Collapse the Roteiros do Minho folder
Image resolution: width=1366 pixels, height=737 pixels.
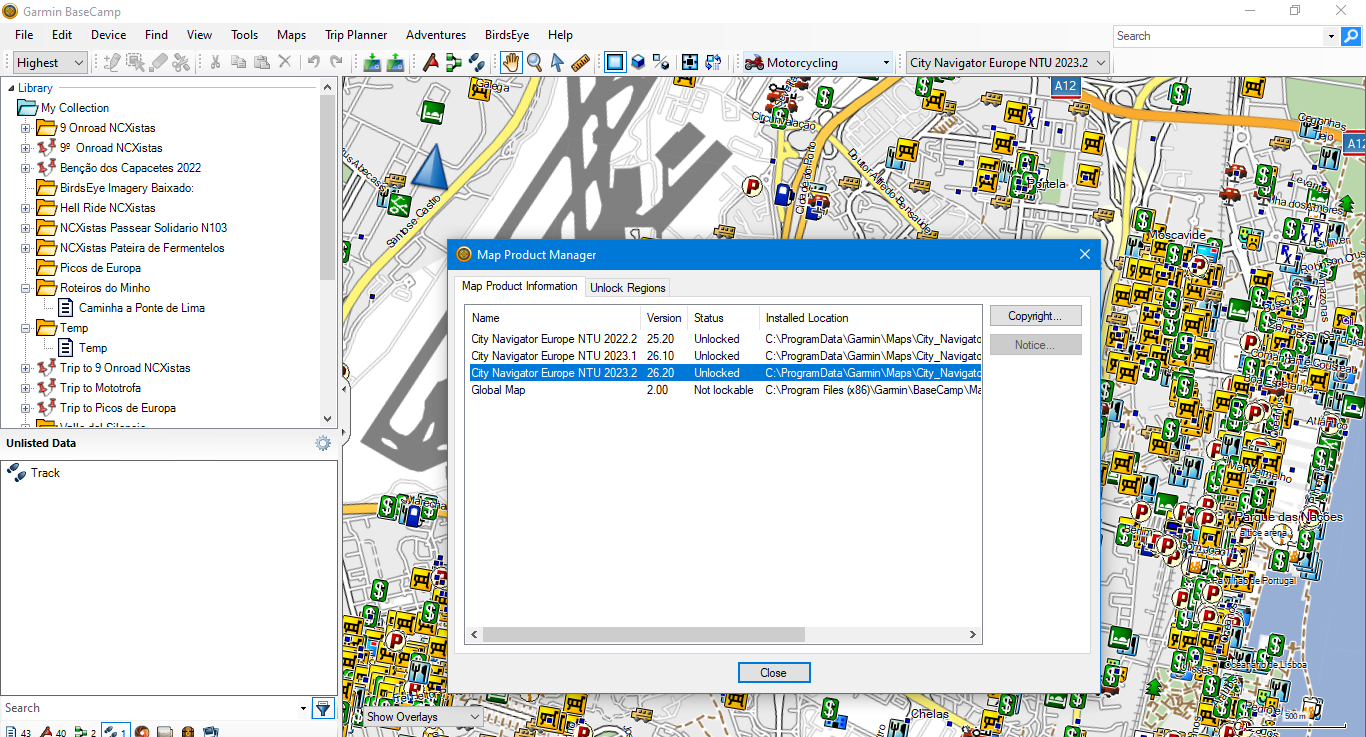(x=26, y=288)
